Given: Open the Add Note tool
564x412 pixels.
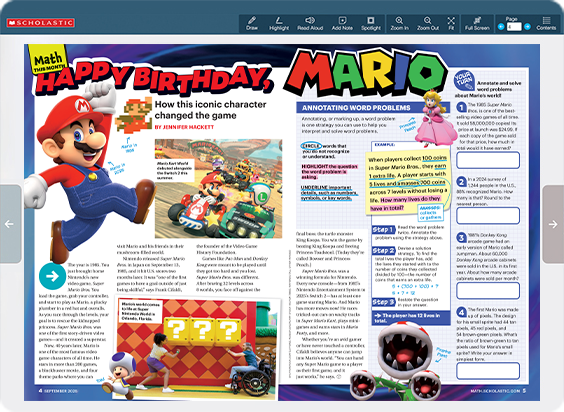Looking at the screenshot, I should tap(342, 24).
